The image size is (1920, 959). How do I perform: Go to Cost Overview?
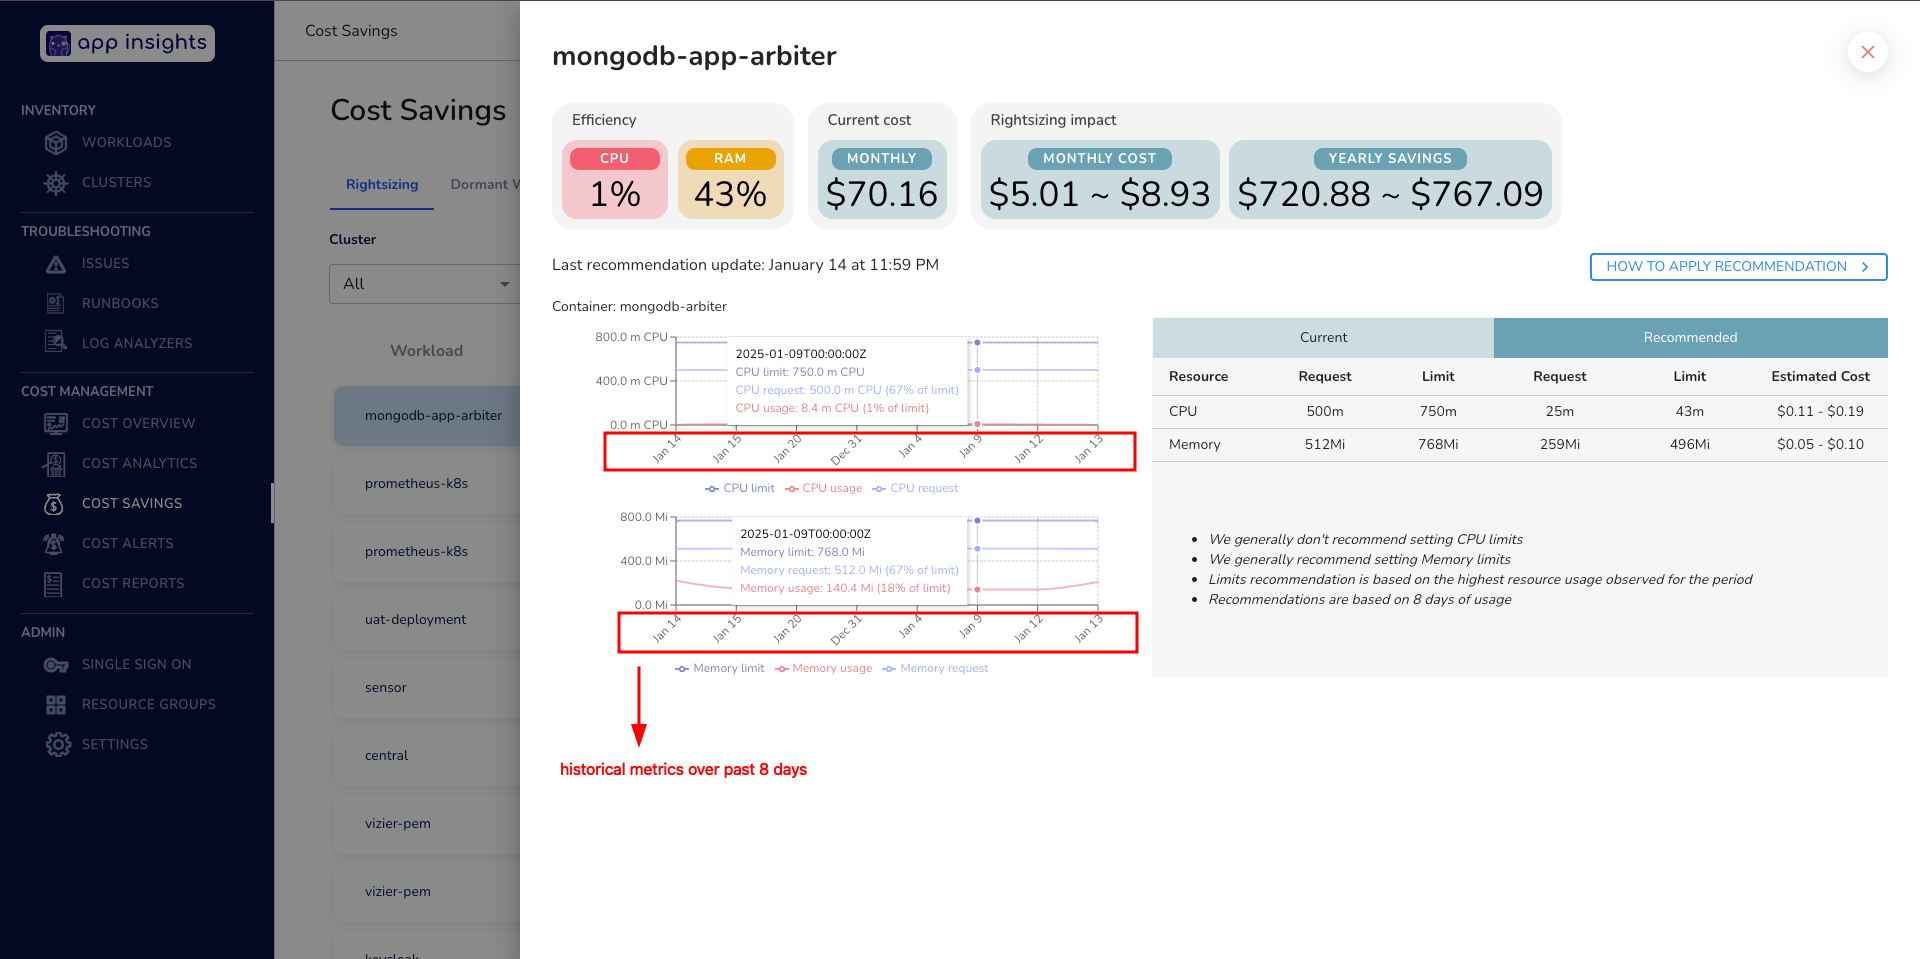pos(138,423)
